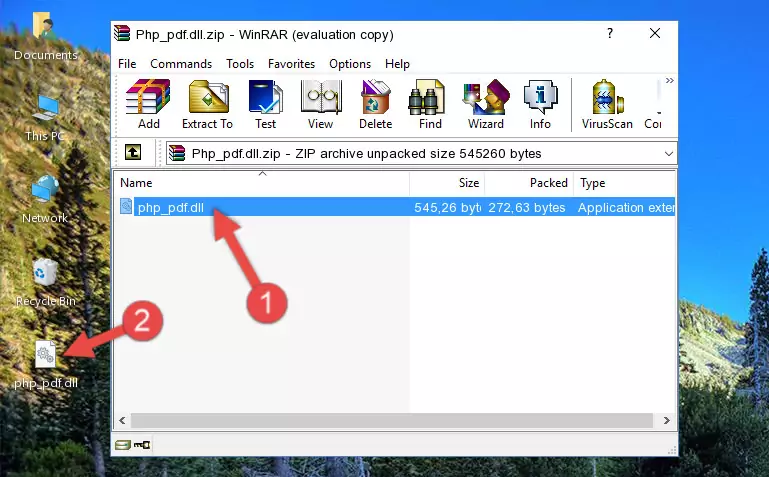Go up one folder level
769x477 pixels.
(x=133, y=152)
